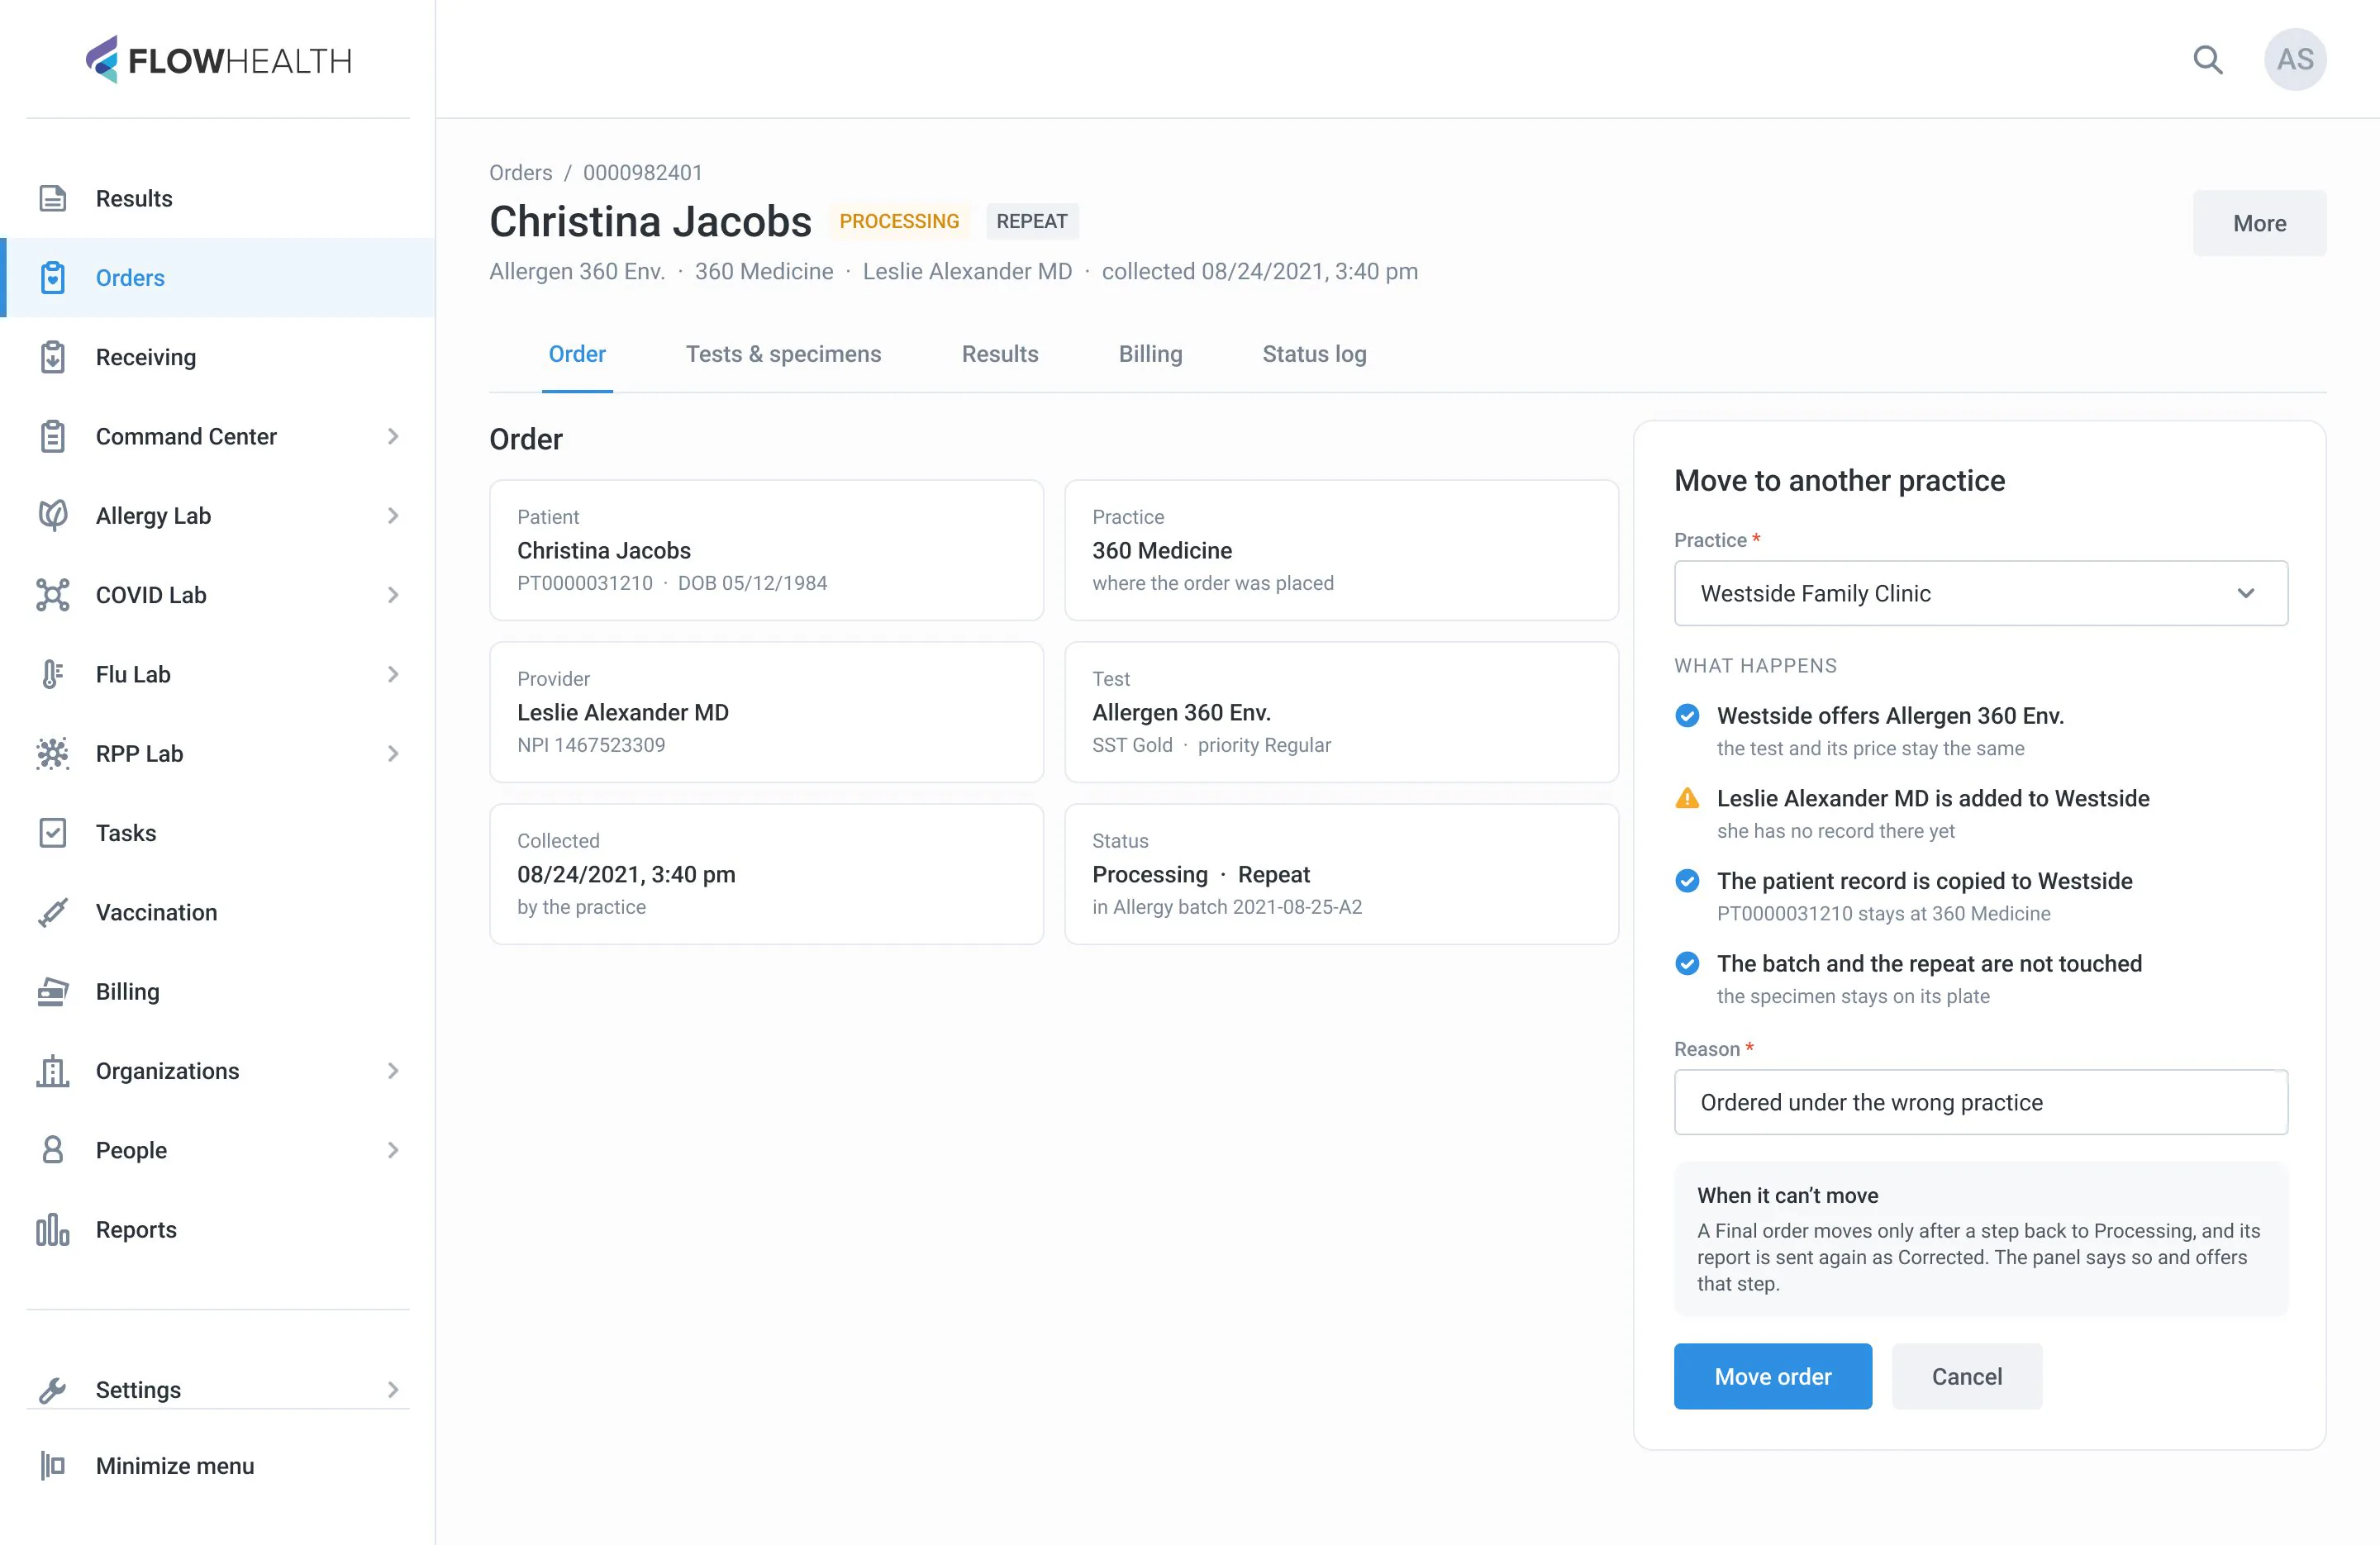Click the Vaccination syringe icon
This screenshot has height=1545, width=2380.
click(53, 912)
